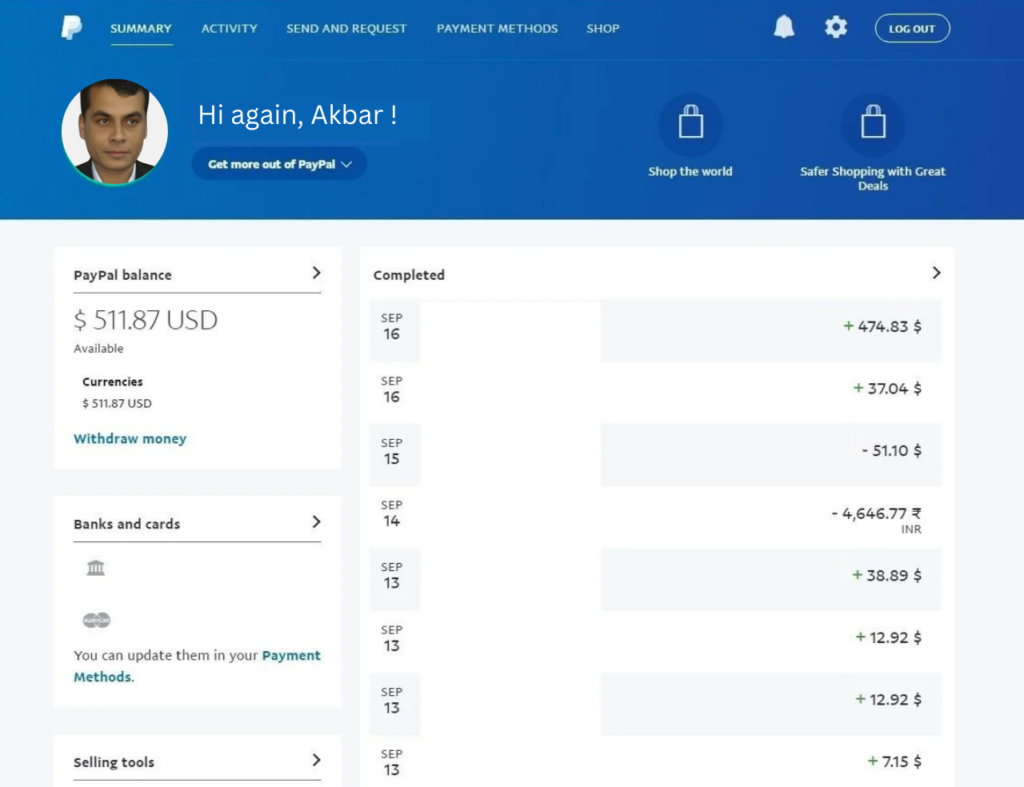Click the Shop the world label
Screen dimensions: 1024x787
coord(690,172)
